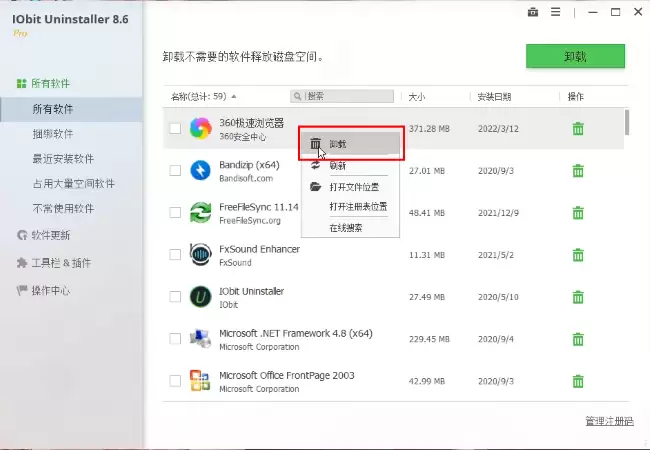650x450 pixels.
Task: Click the big green 卸载 button
Action: [575, 56]
